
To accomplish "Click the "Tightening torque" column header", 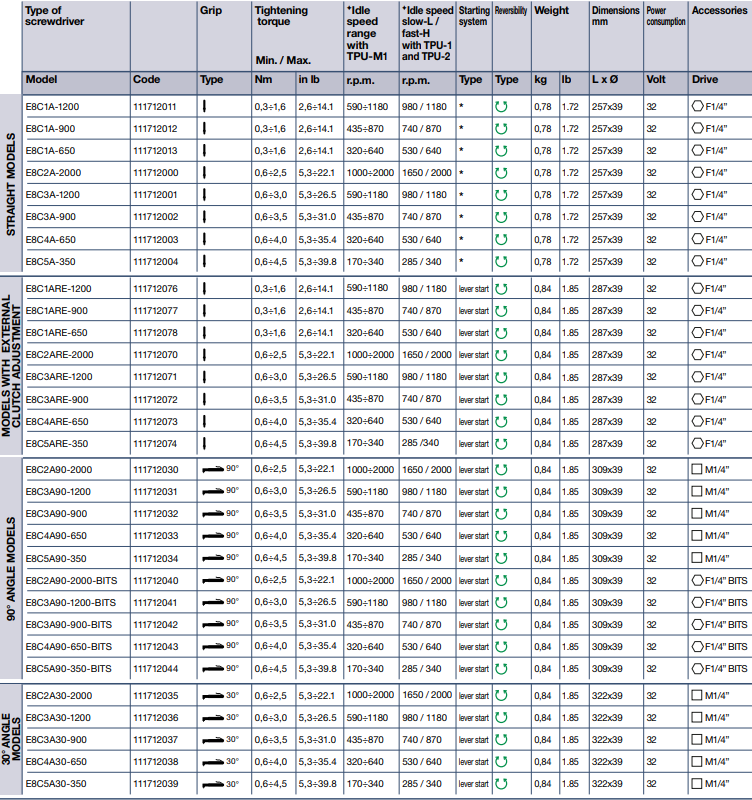I will tap(282, 16).
